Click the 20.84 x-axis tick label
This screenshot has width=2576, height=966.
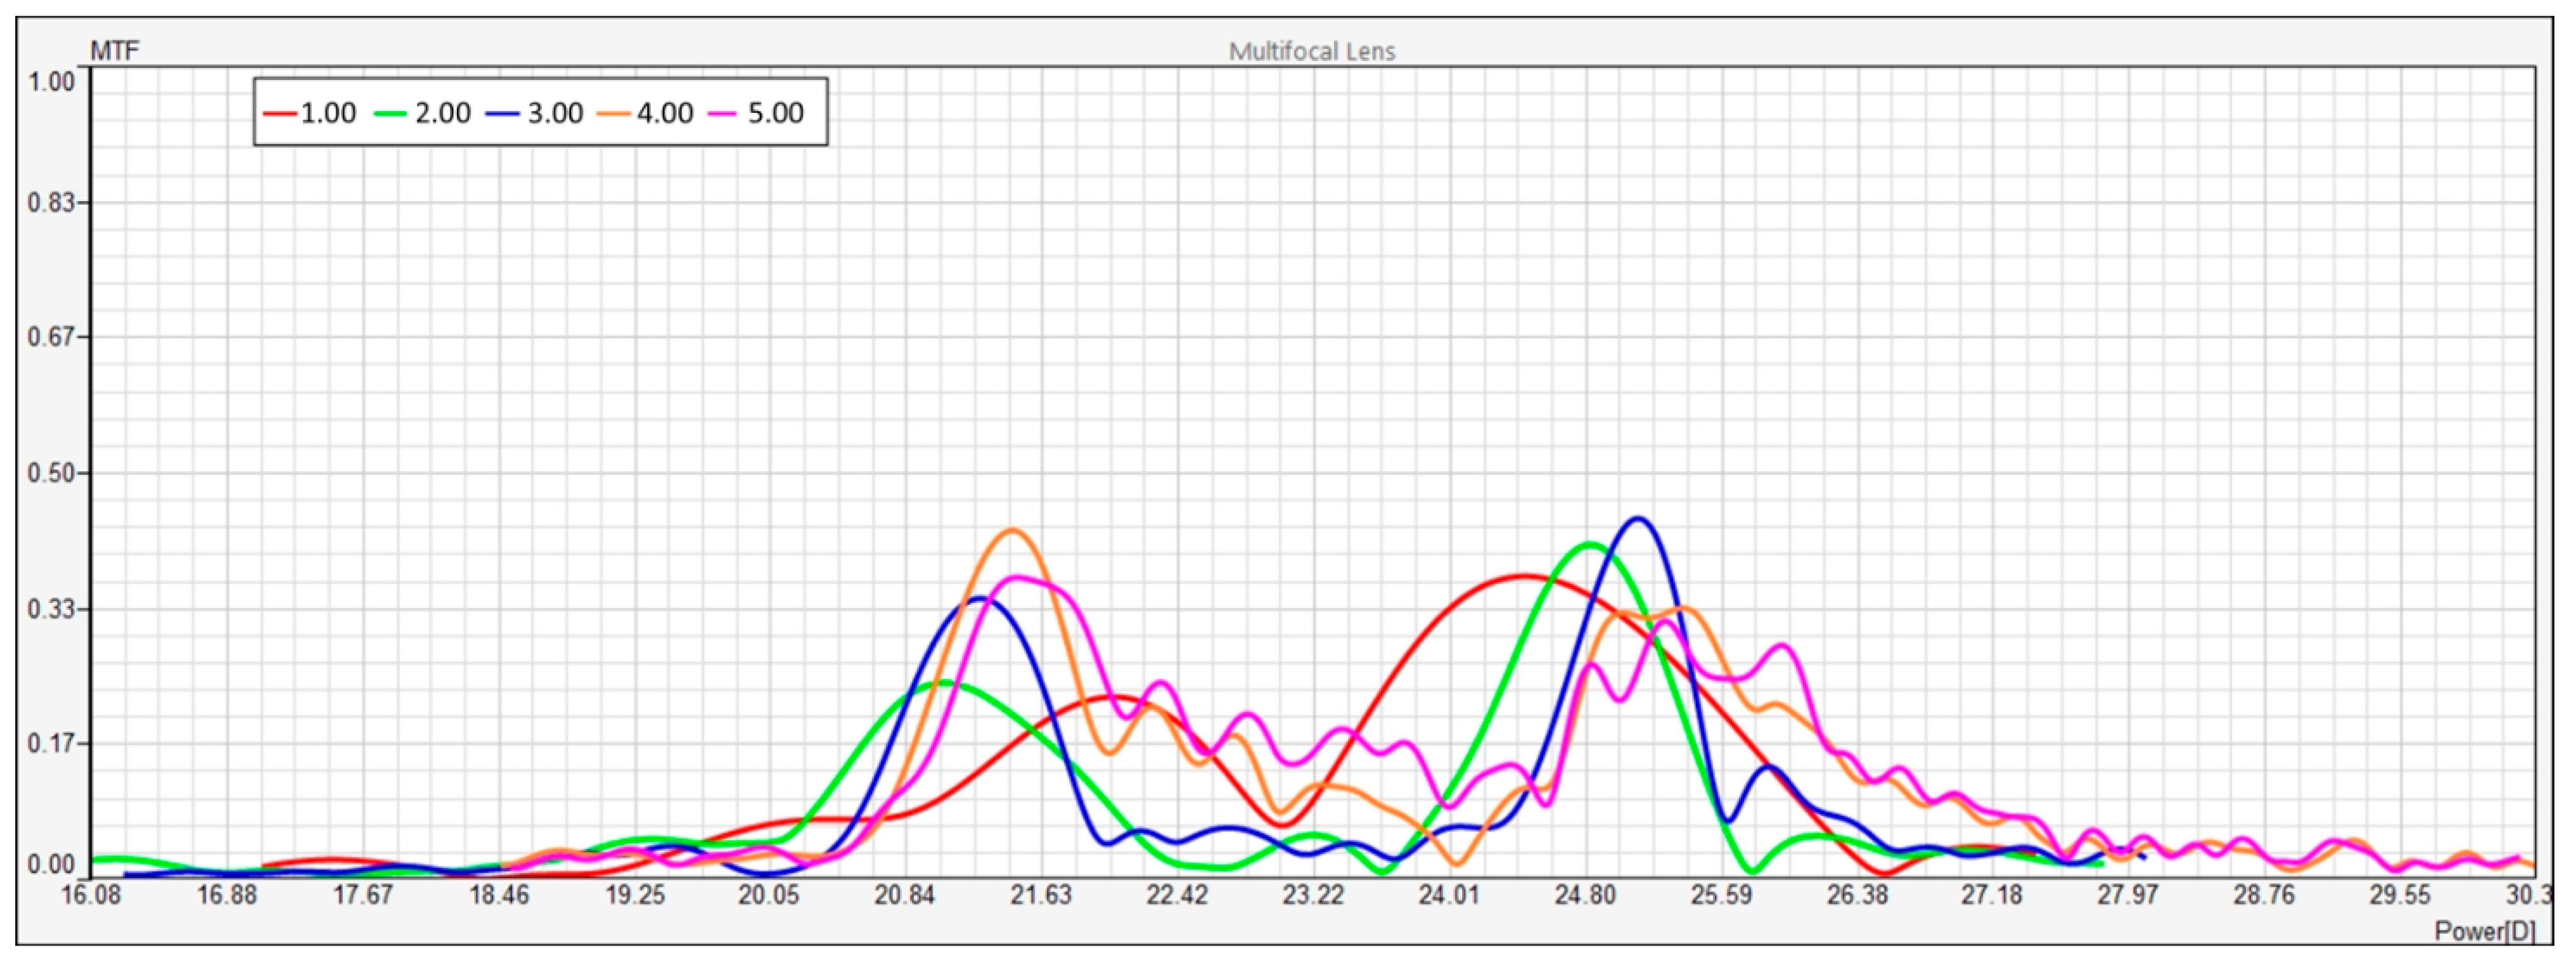point(904,895)
